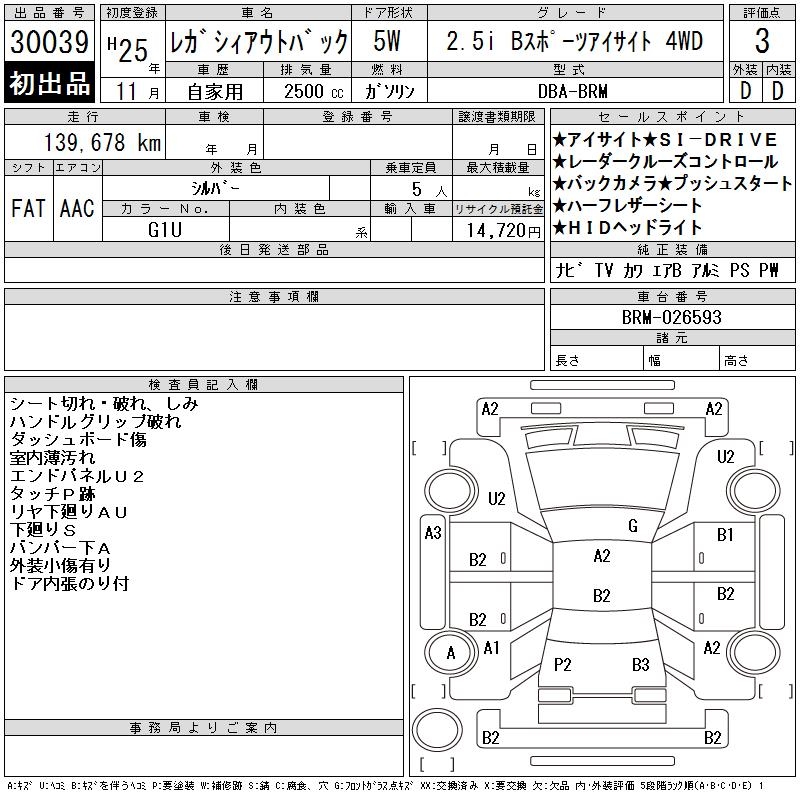The image size is (800, 800).
Task: Click the 幅 dimension field
Action: point(681,358)
